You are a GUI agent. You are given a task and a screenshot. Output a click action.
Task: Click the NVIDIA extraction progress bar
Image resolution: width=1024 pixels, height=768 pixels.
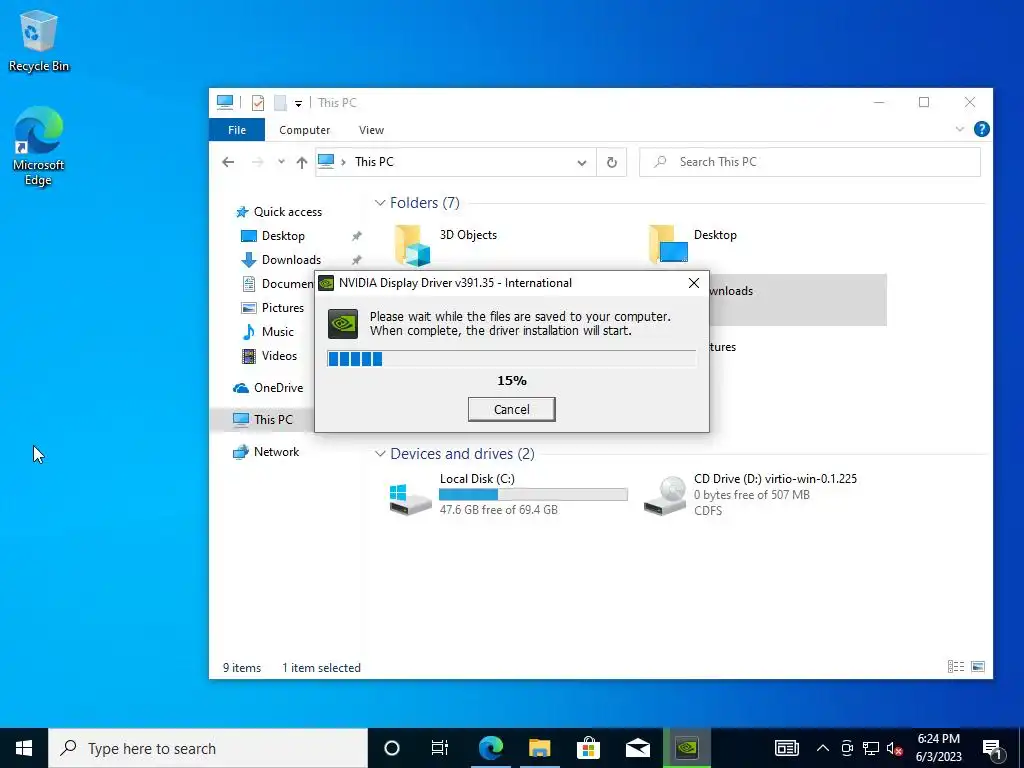pyautogui.click(x=511, y=359)
